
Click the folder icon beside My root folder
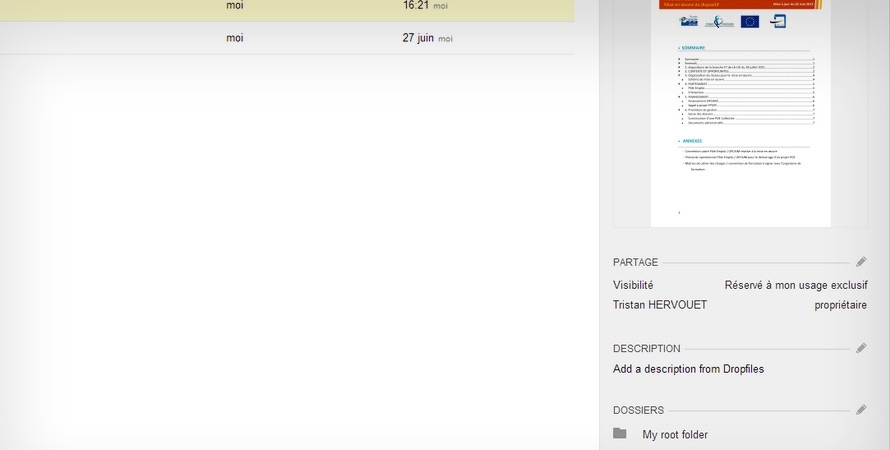[620, 434]
